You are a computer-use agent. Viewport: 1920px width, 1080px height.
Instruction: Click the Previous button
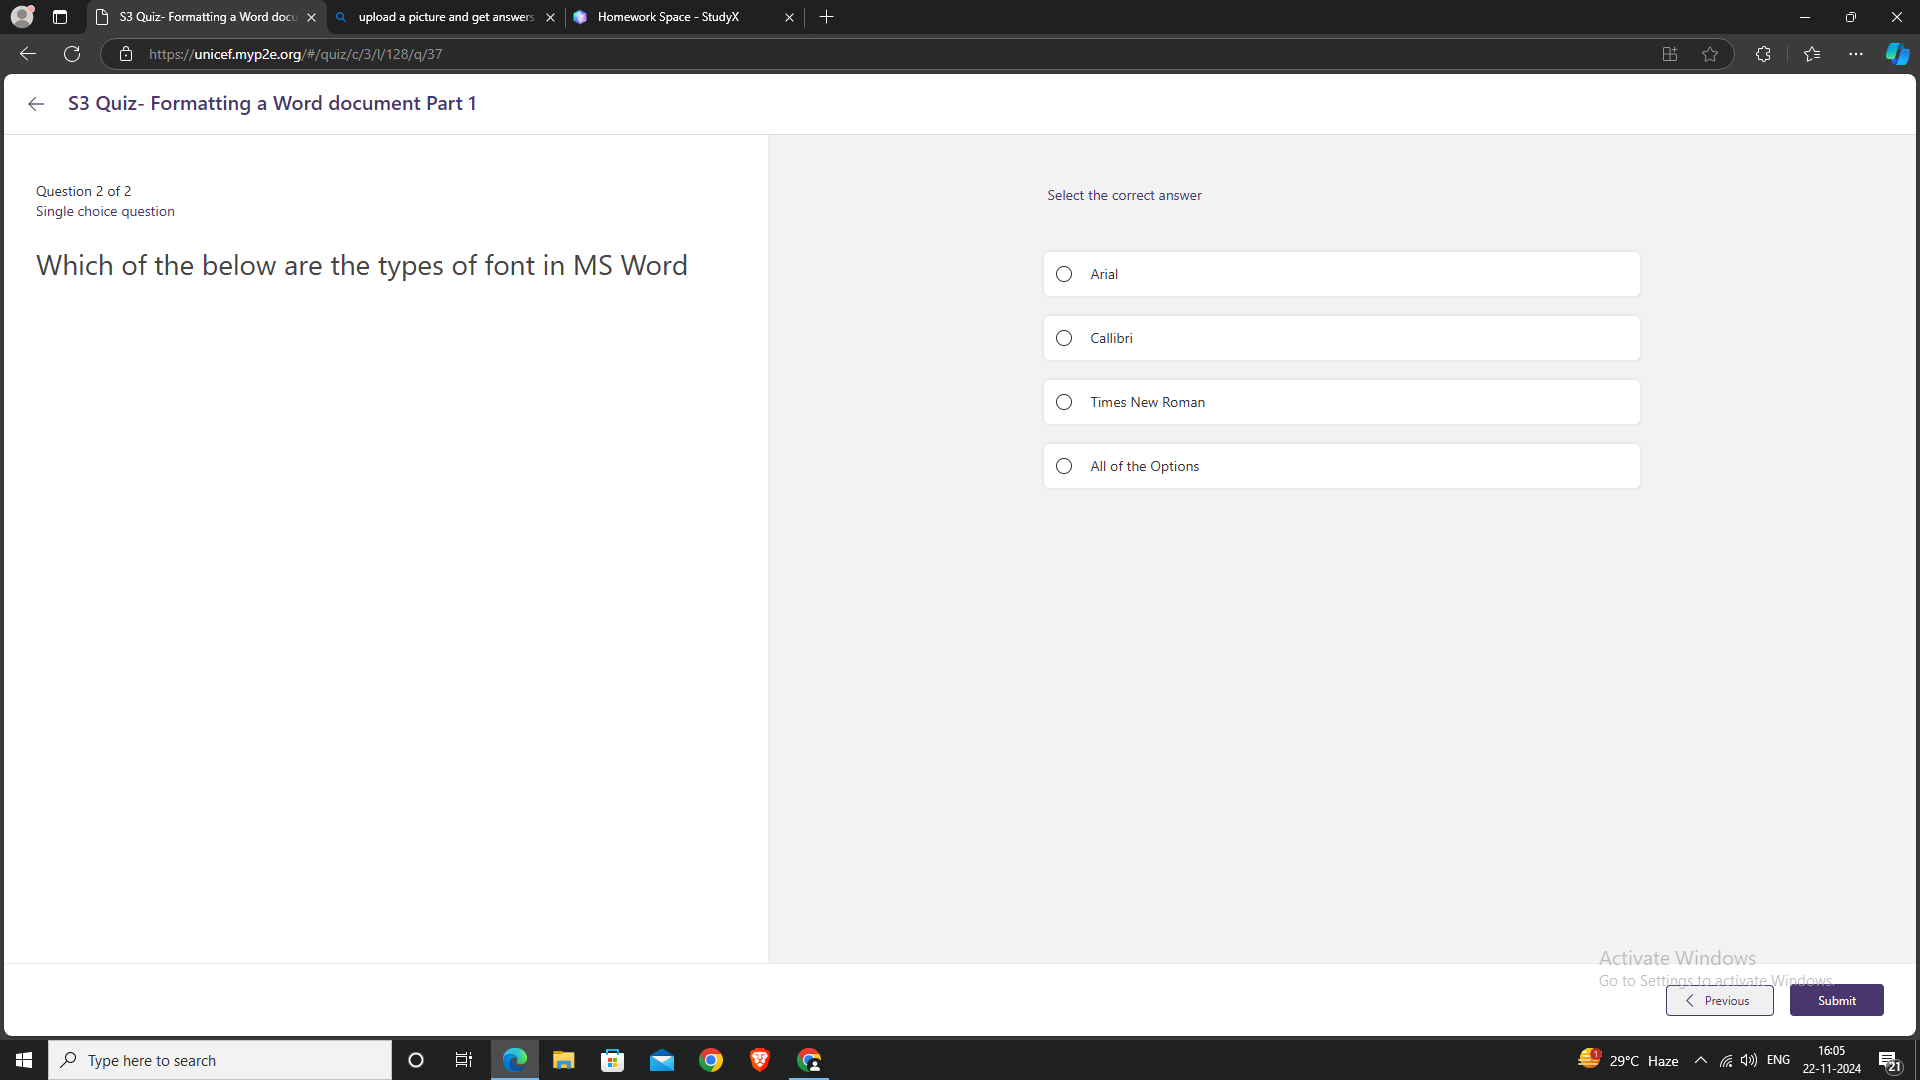pyautogui.click(x=1718, y=1000)
